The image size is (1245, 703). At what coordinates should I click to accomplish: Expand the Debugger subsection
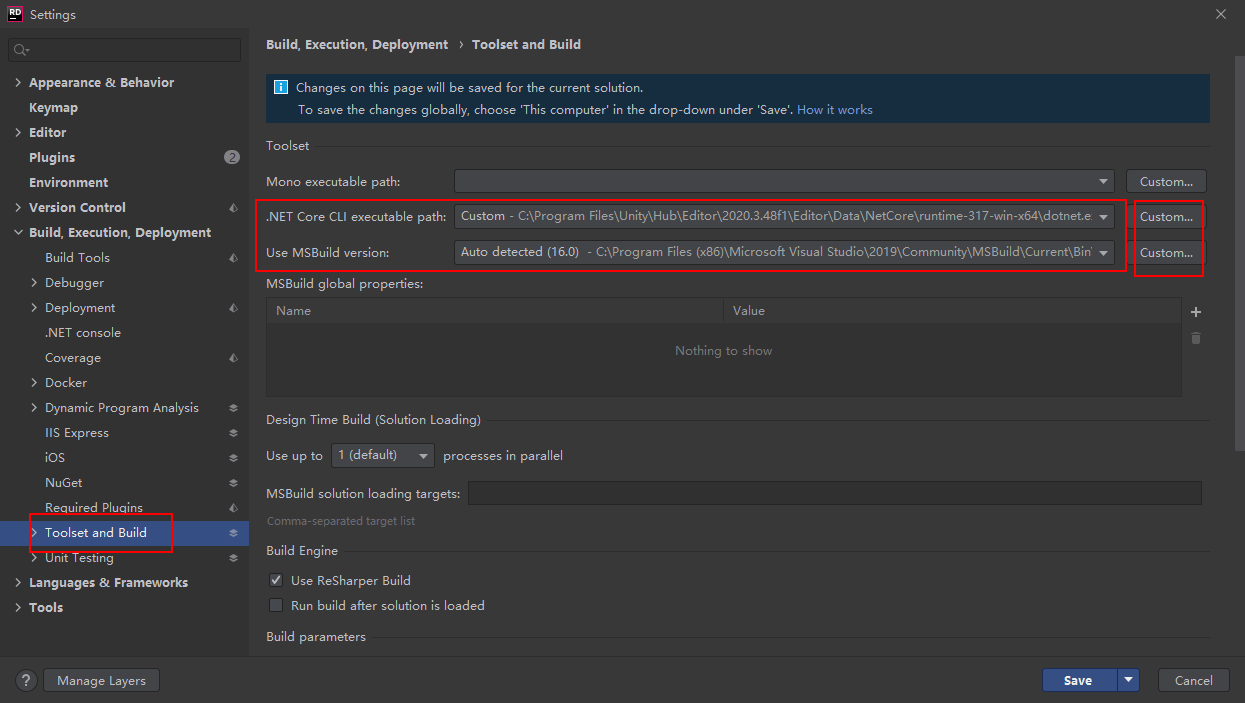34,283
